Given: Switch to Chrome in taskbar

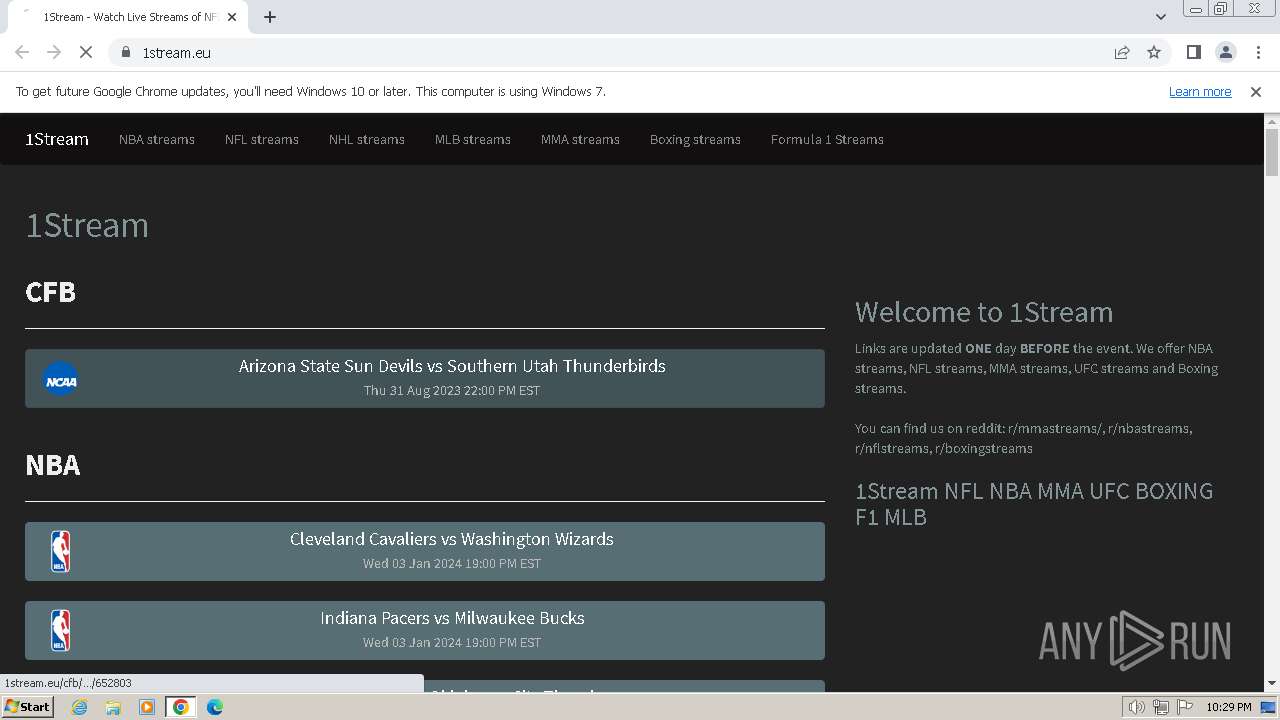Looking at the screenshot, I should click(181, 707).
